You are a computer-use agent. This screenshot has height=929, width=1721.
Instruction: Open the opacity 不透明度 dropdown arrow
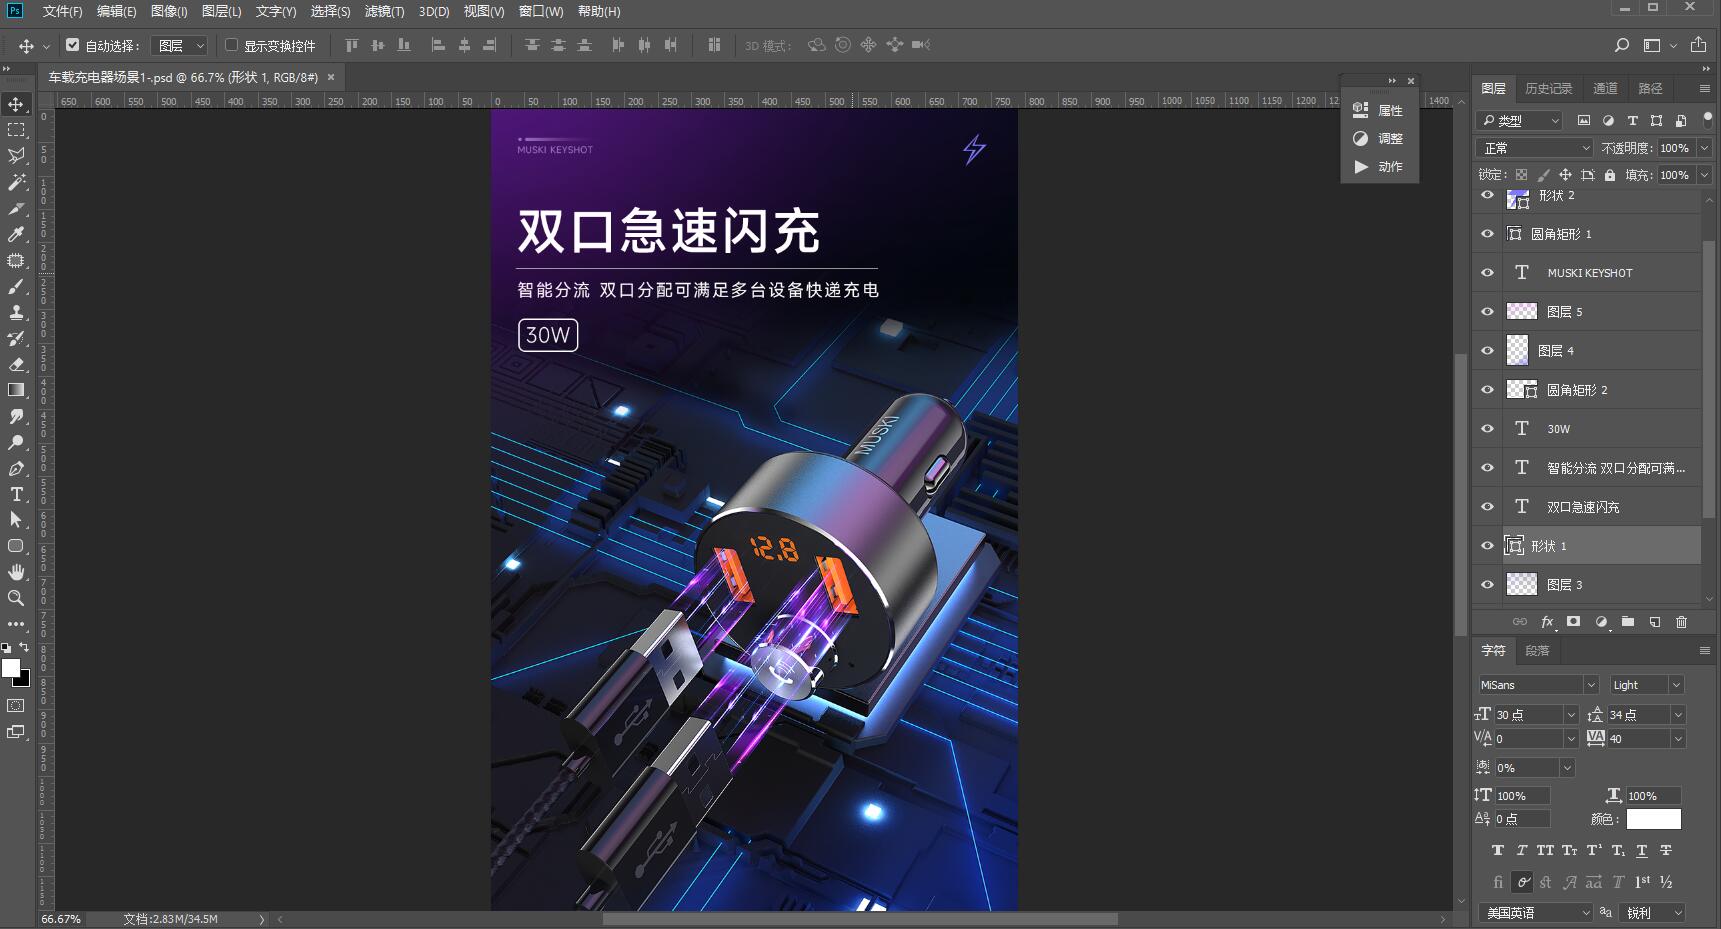pos(1704,148)
